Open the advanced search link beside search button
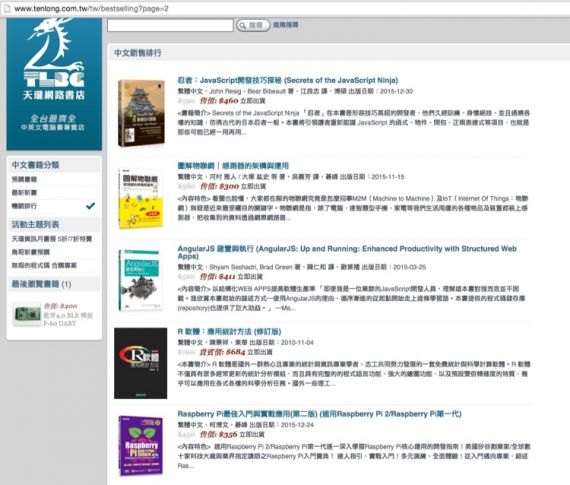The image size is (570, 485). click(x=286, y=25)
